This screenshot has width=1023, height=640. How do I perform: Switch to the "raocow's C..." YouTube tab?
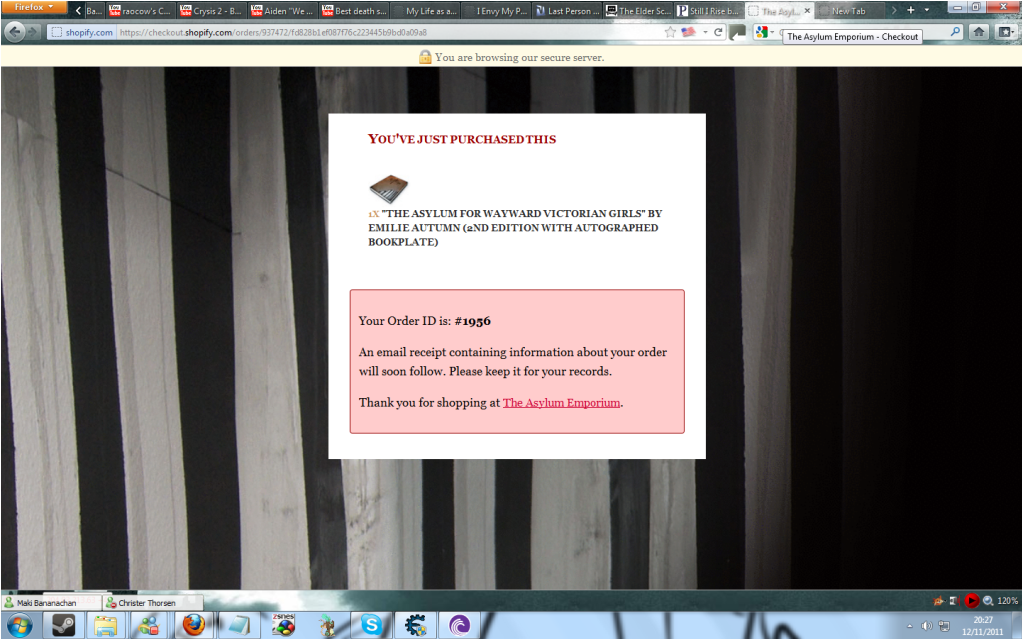click(140, 10)
